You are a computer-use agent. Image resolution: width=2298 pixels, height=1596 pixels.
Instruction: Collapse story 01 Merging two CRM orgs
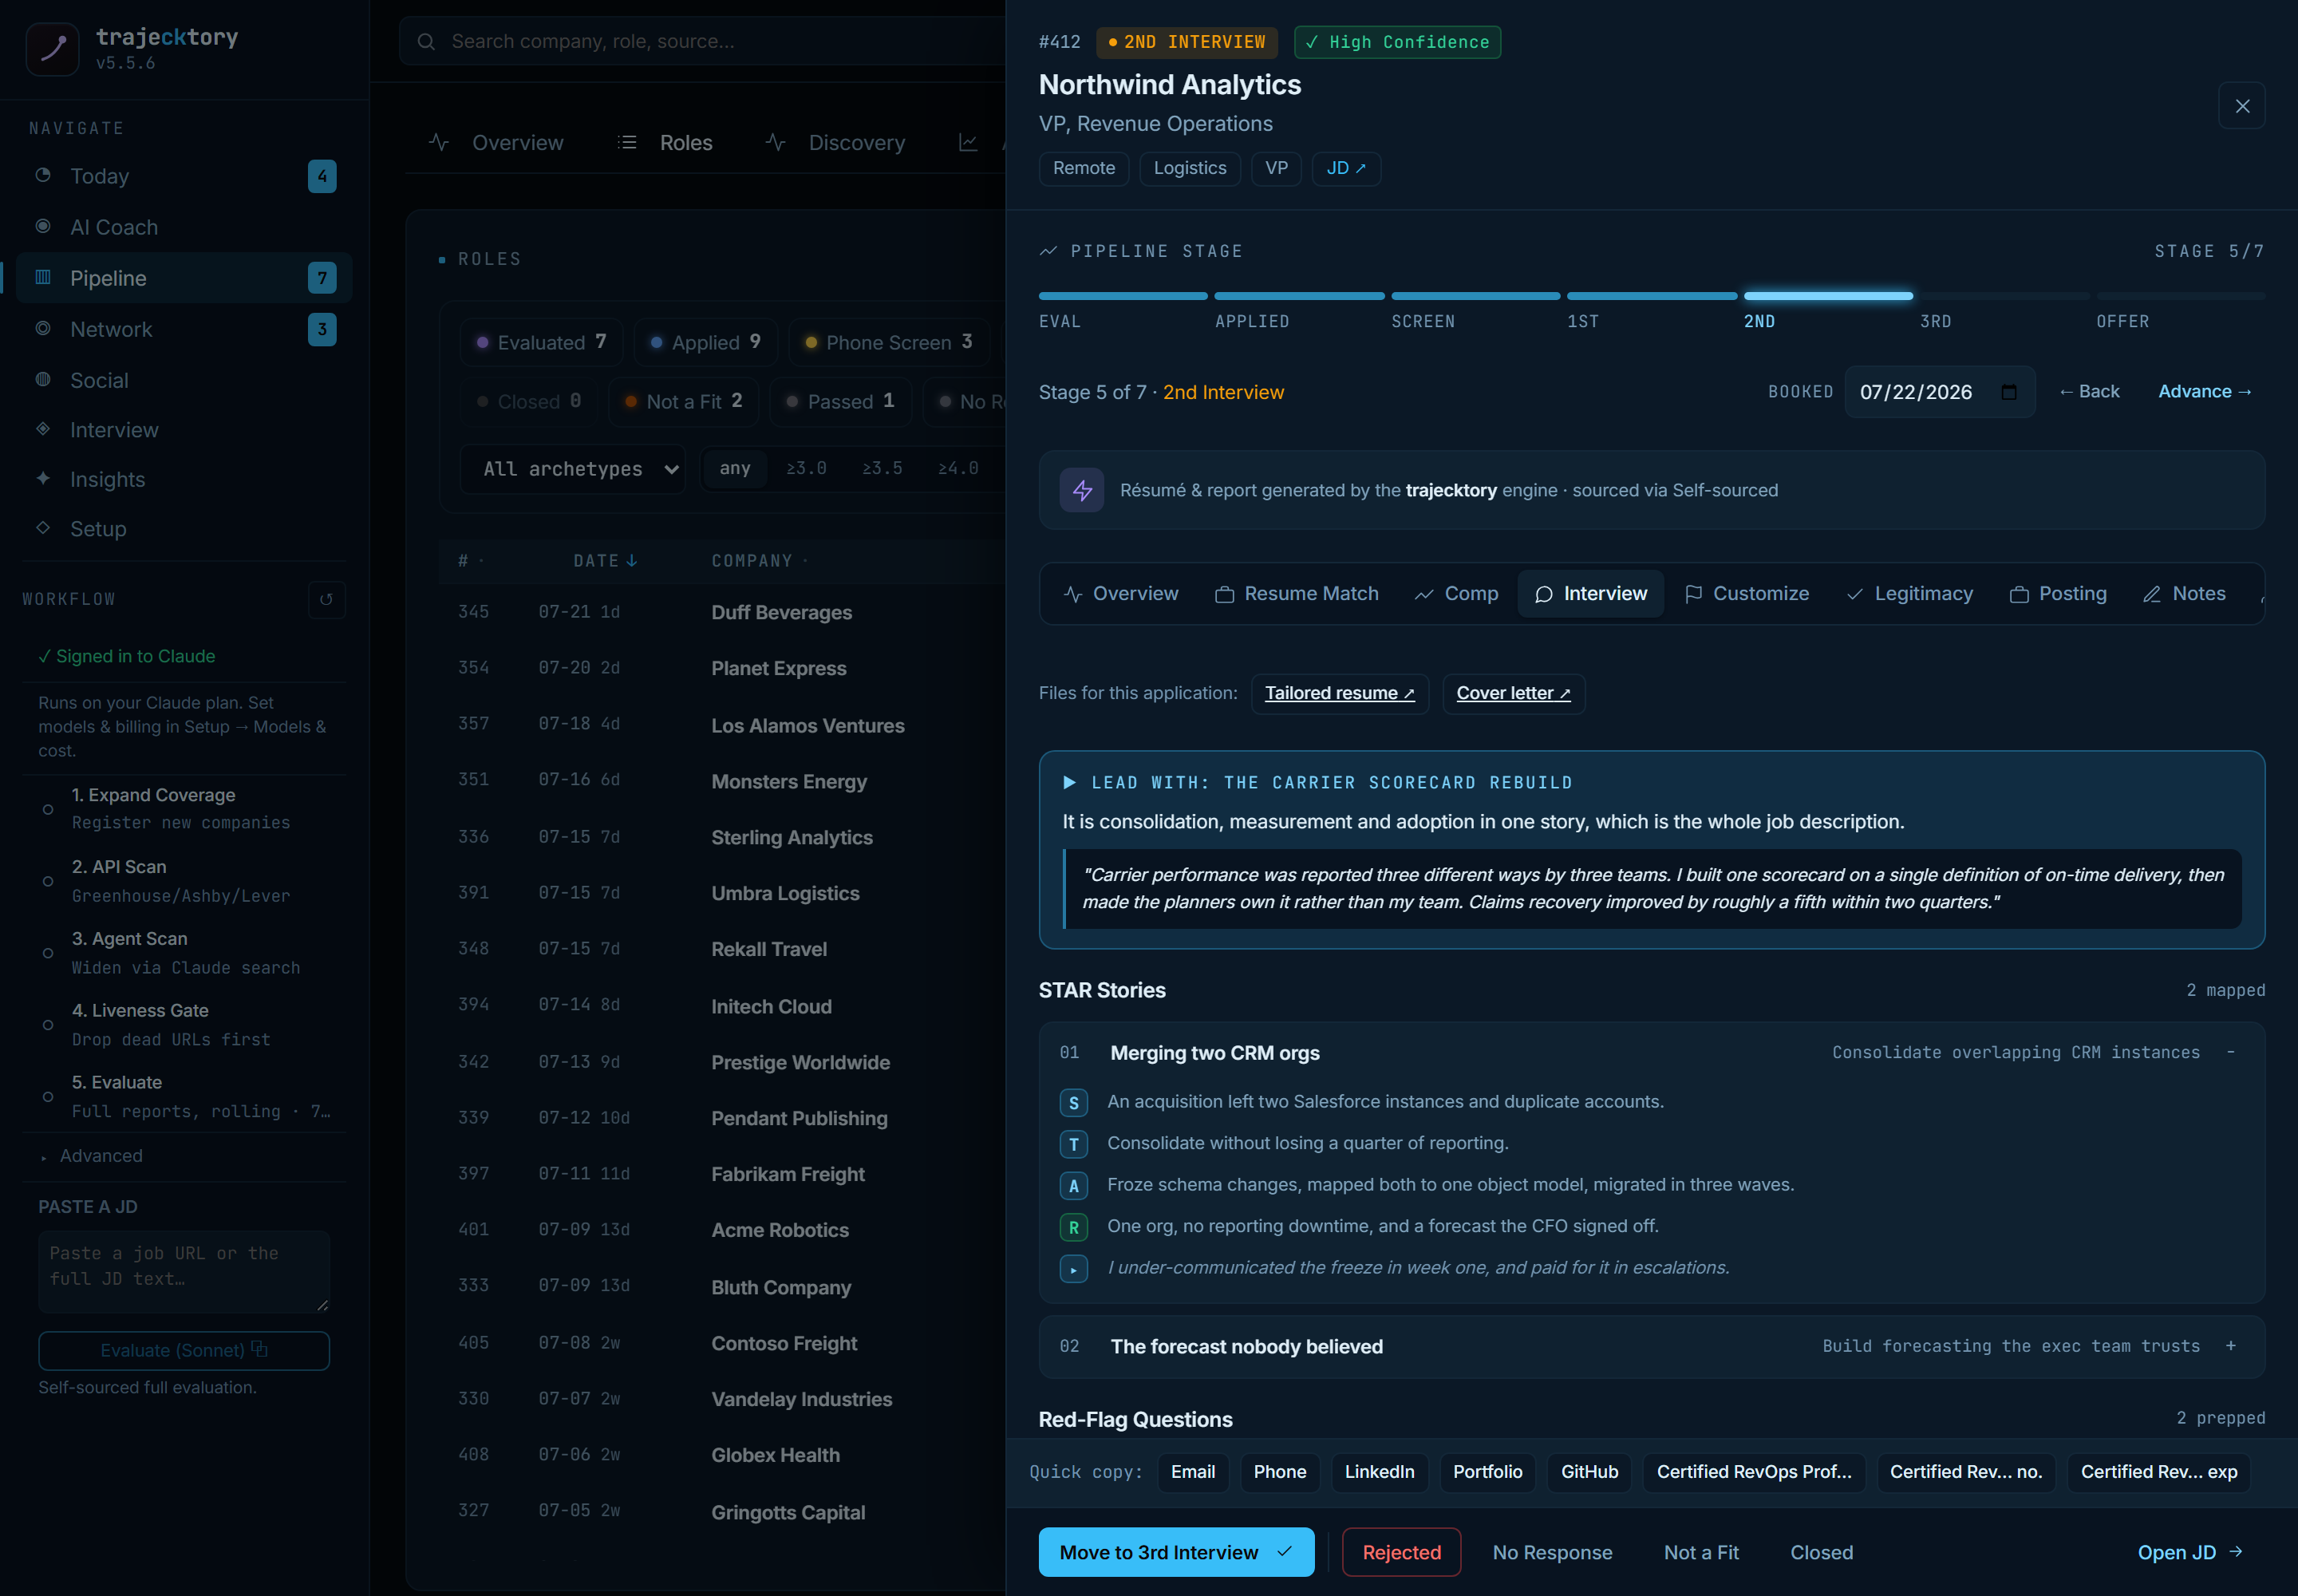(1651, 1052)
